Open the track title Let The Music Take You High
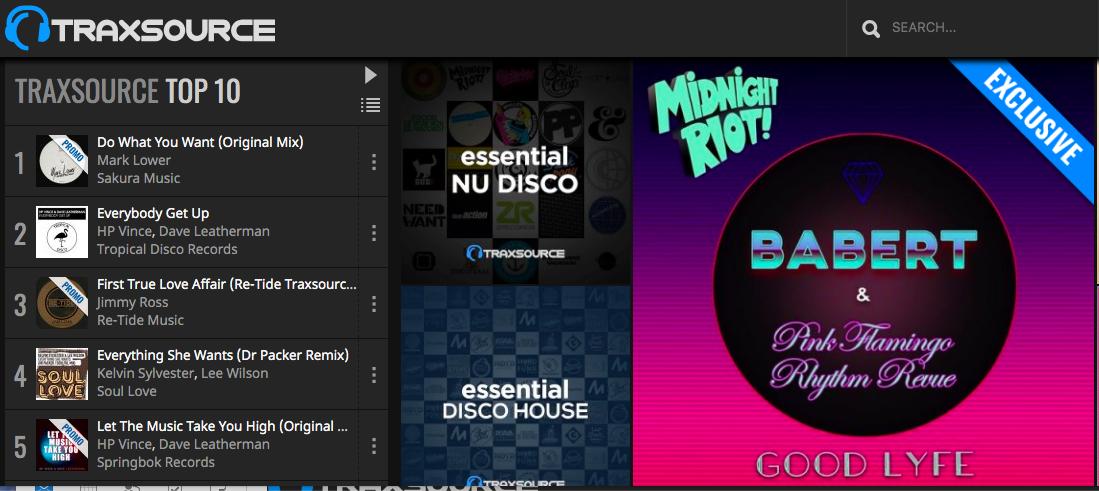 (x=223, y=426)
